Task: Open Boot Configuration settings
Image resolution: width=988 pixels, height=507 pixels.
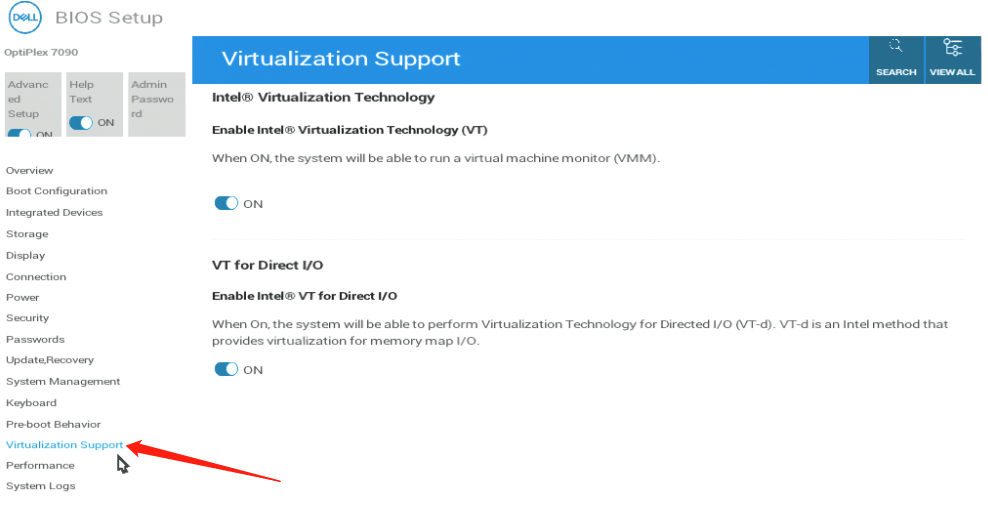Action: (57, 191)
